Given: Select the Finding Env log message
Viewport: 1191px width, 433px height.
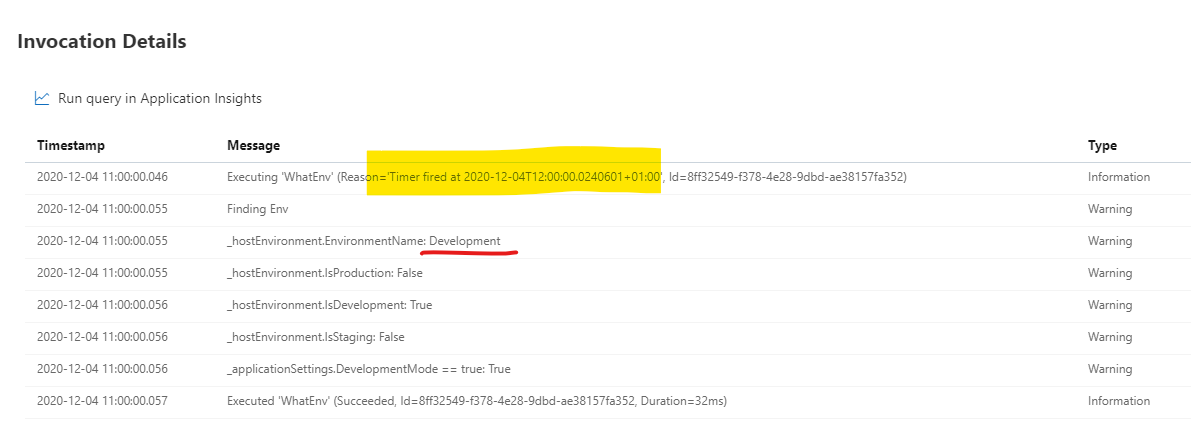Looking at the screenshot, I should 257,209.
